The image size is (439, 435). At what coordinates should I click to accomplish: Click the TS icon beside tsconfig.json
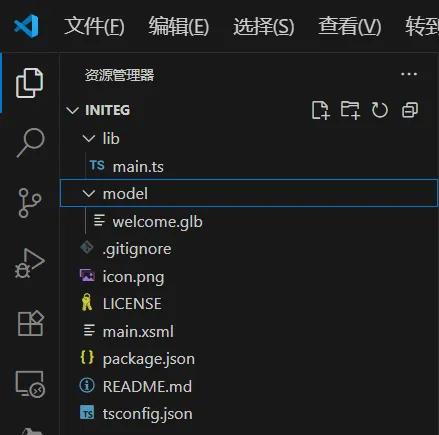(x=87, y=413)
